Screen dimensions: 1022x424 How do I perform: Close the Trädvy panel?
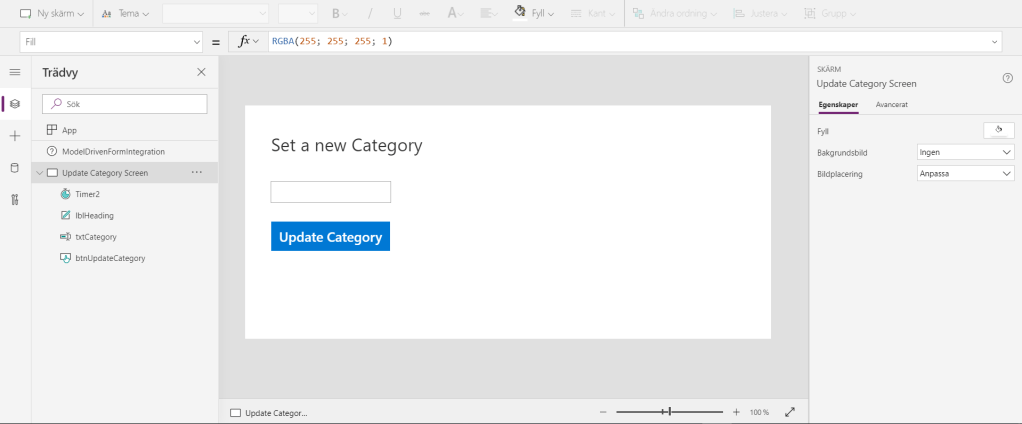coord(201,72)
